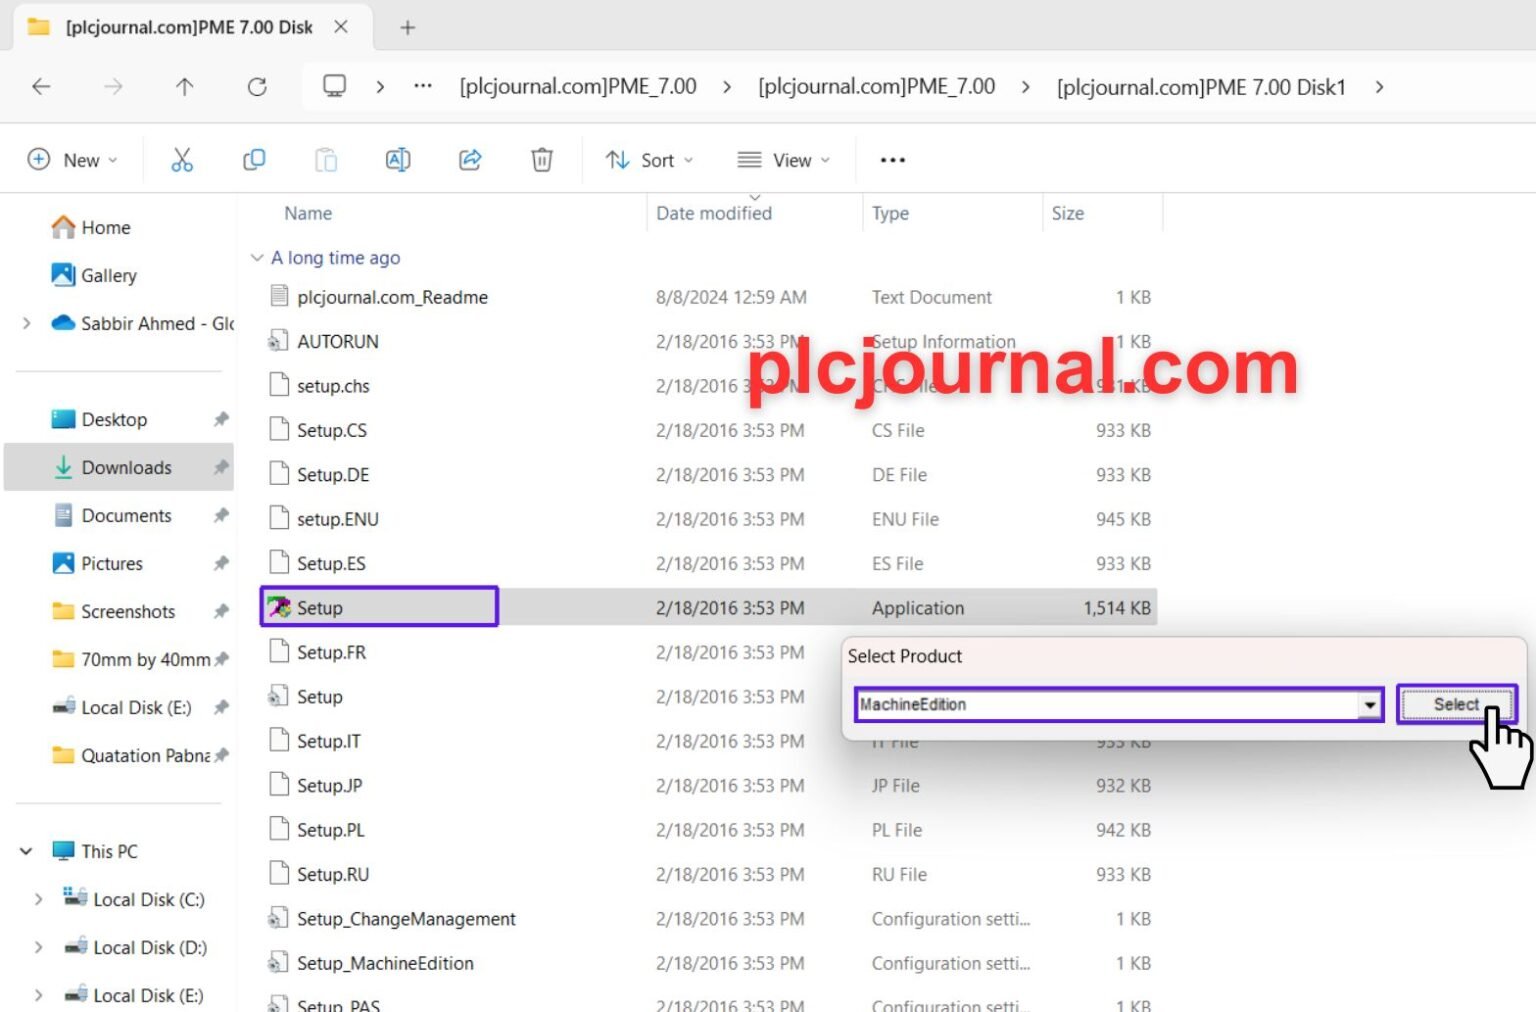The height and width of the screenshot is (1012, 1536).
Task: Sort files by Date modified column
Action: pyautogui.click(x=714, y=213)
